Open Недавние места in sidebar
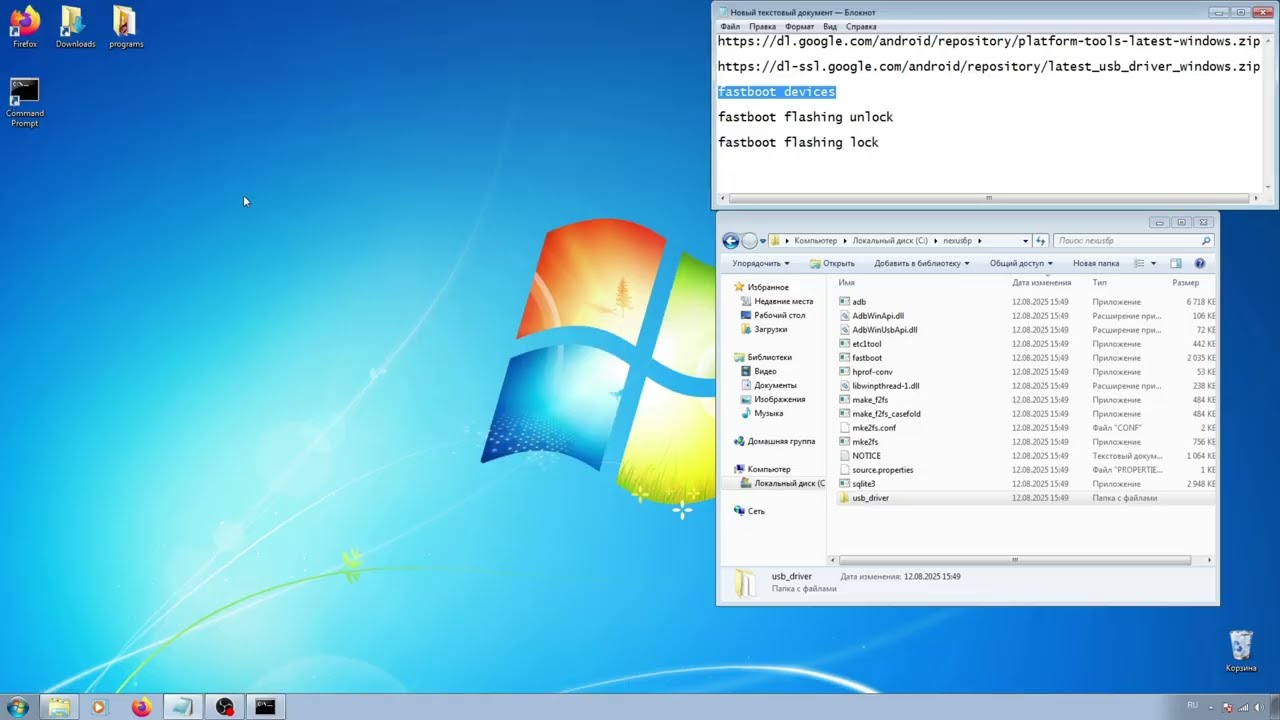1280x720 pixels. click(783, 301)
